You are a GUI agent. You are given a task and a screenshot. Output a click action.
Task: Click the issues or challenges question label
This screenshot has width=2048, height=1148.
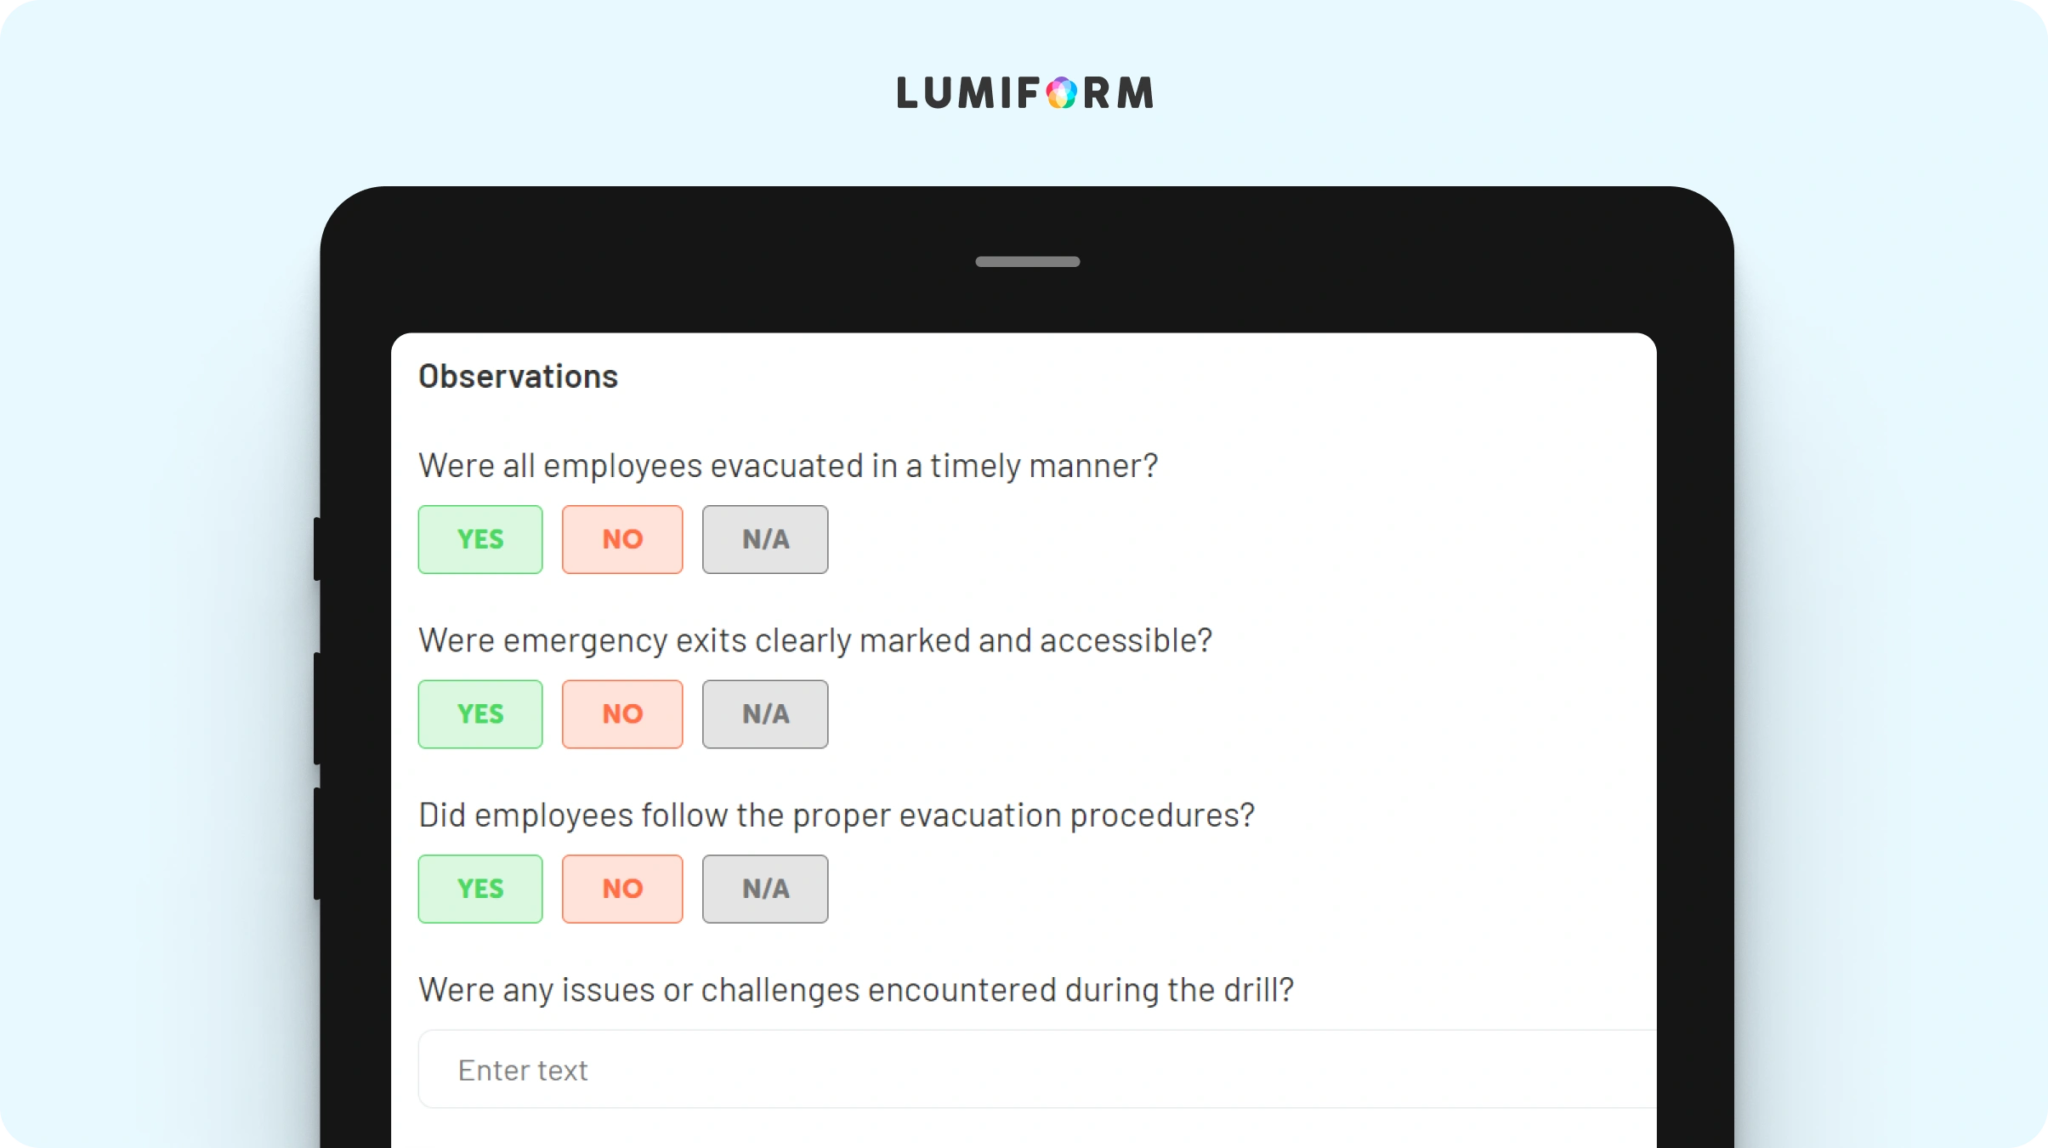856,990
